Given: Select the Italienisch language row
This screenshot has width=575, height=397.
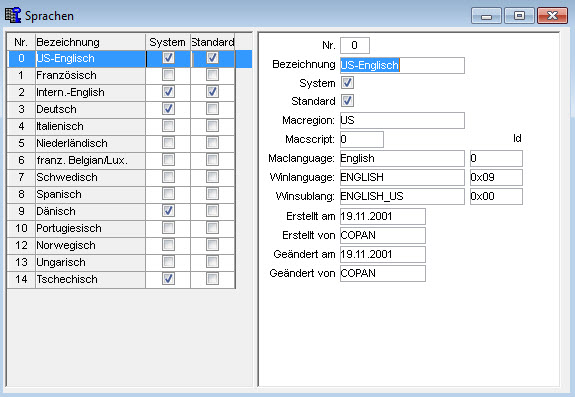Looking at the screenshot, I should point(121,126).
